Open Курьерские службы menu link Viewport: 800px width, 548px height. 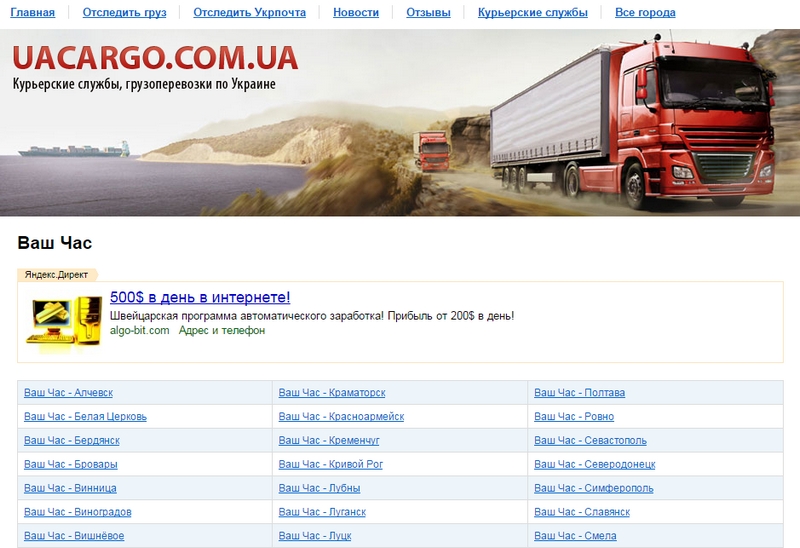533,12
